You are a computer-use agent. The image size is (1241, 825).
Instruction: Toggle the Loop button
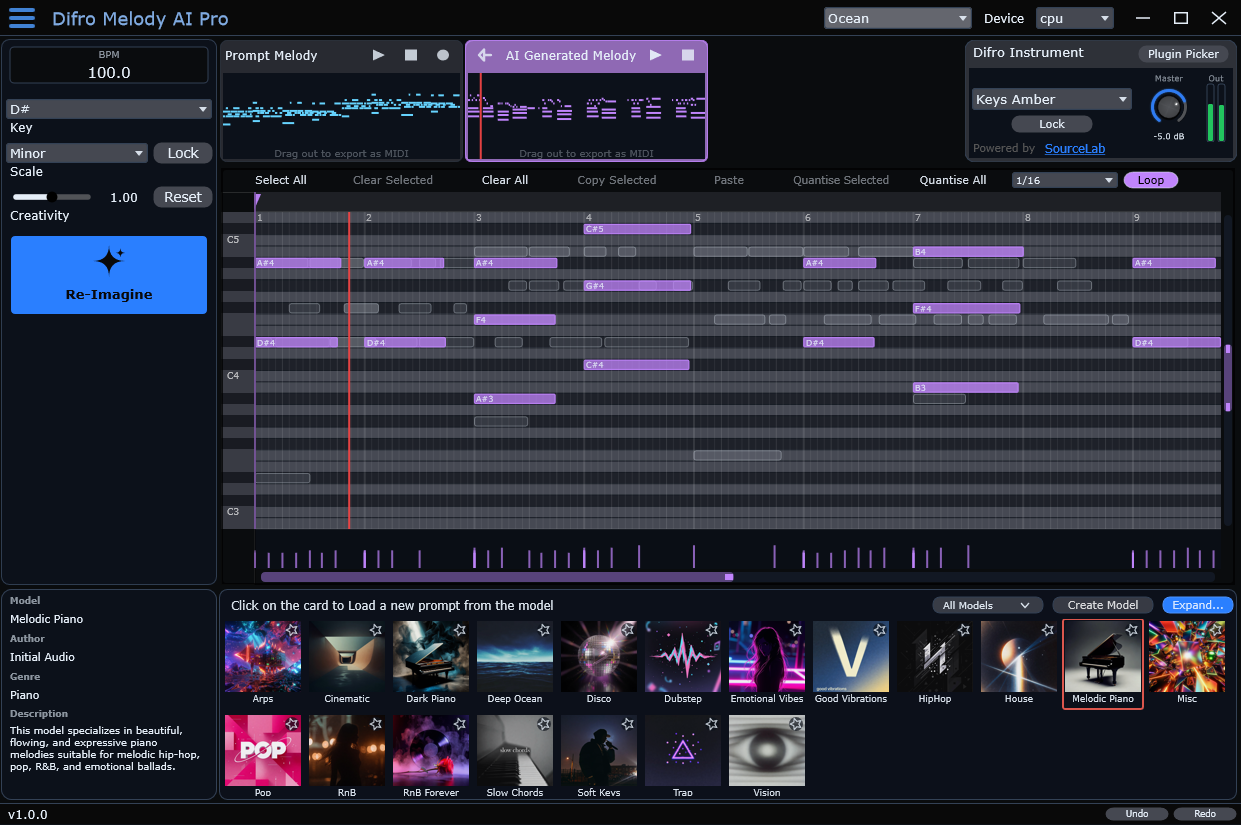1151,180
